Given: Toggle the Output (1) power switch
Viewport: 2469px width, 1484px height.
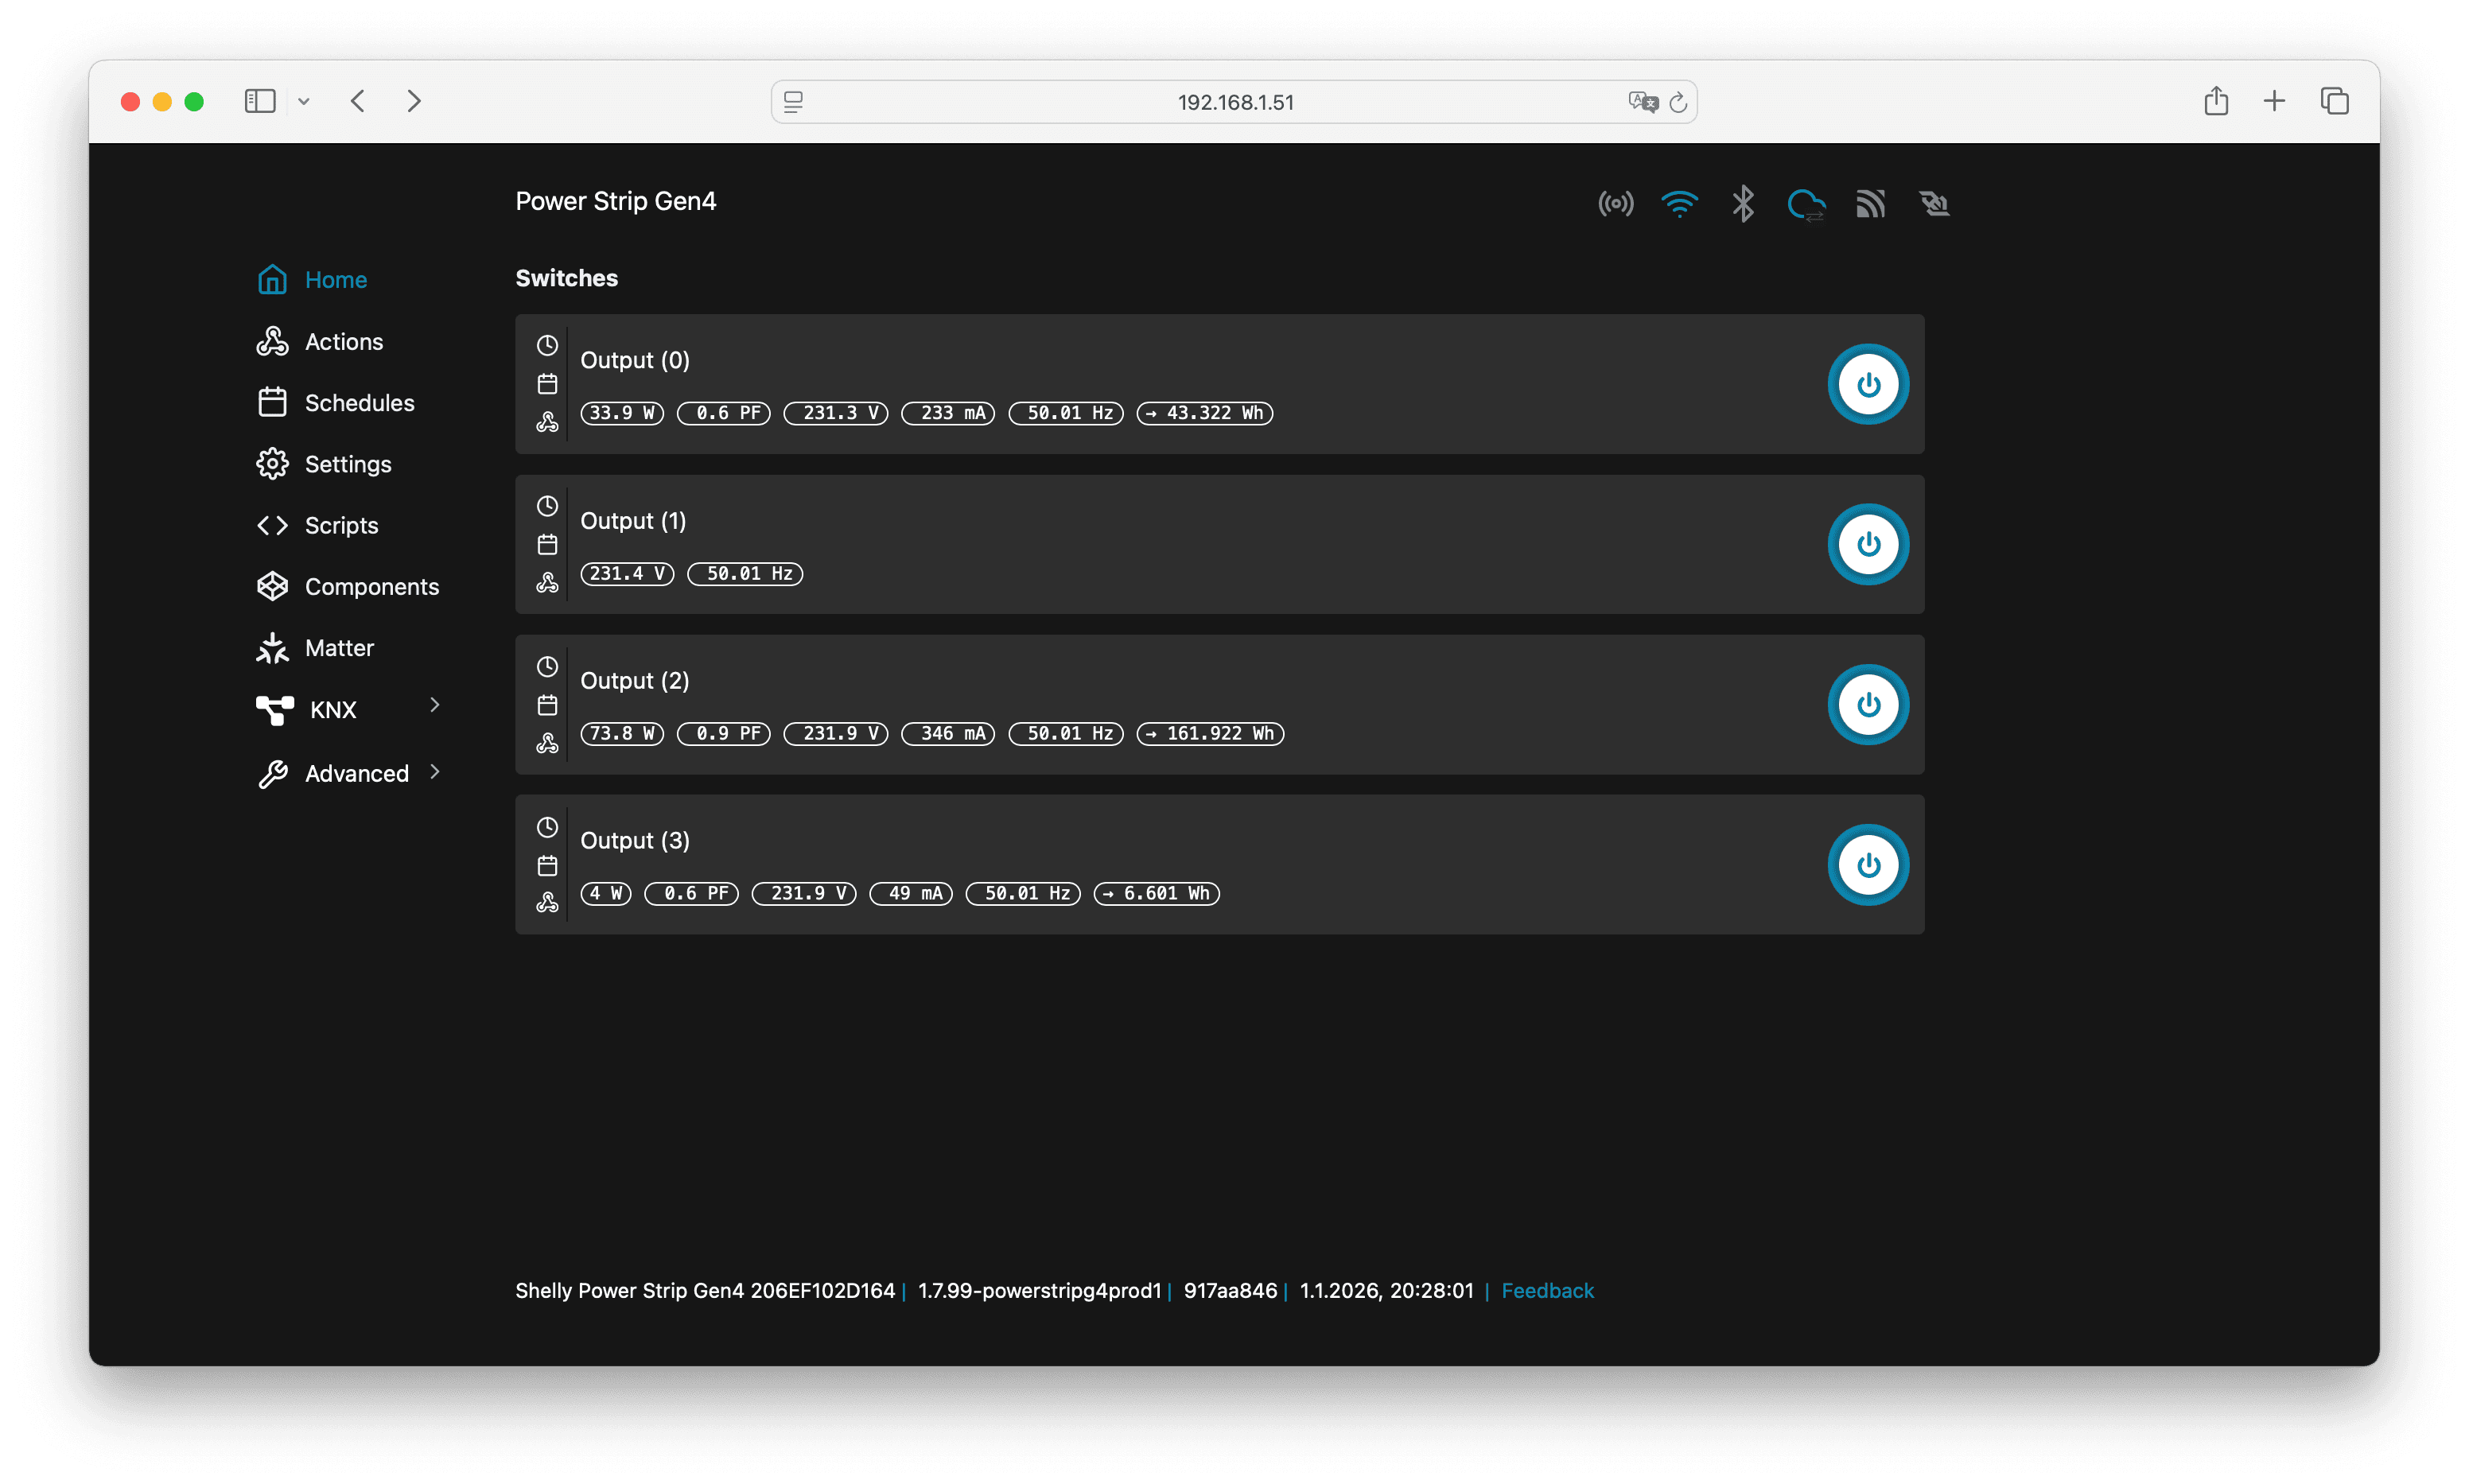Looking at the screenshot, I should pos(1867,544).
